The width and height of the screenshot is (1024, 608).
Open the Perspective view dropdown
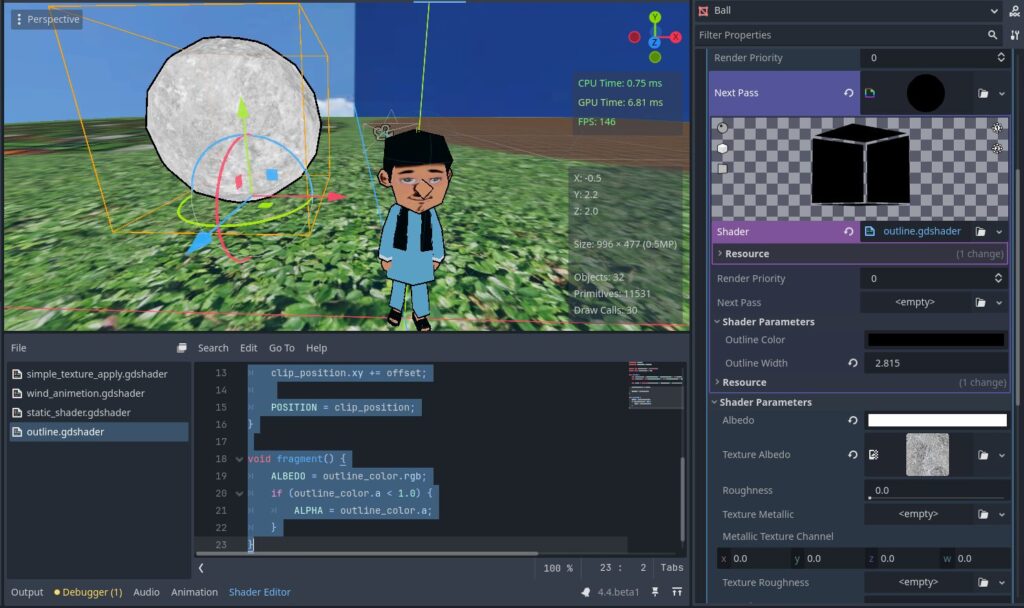point(46,18)
